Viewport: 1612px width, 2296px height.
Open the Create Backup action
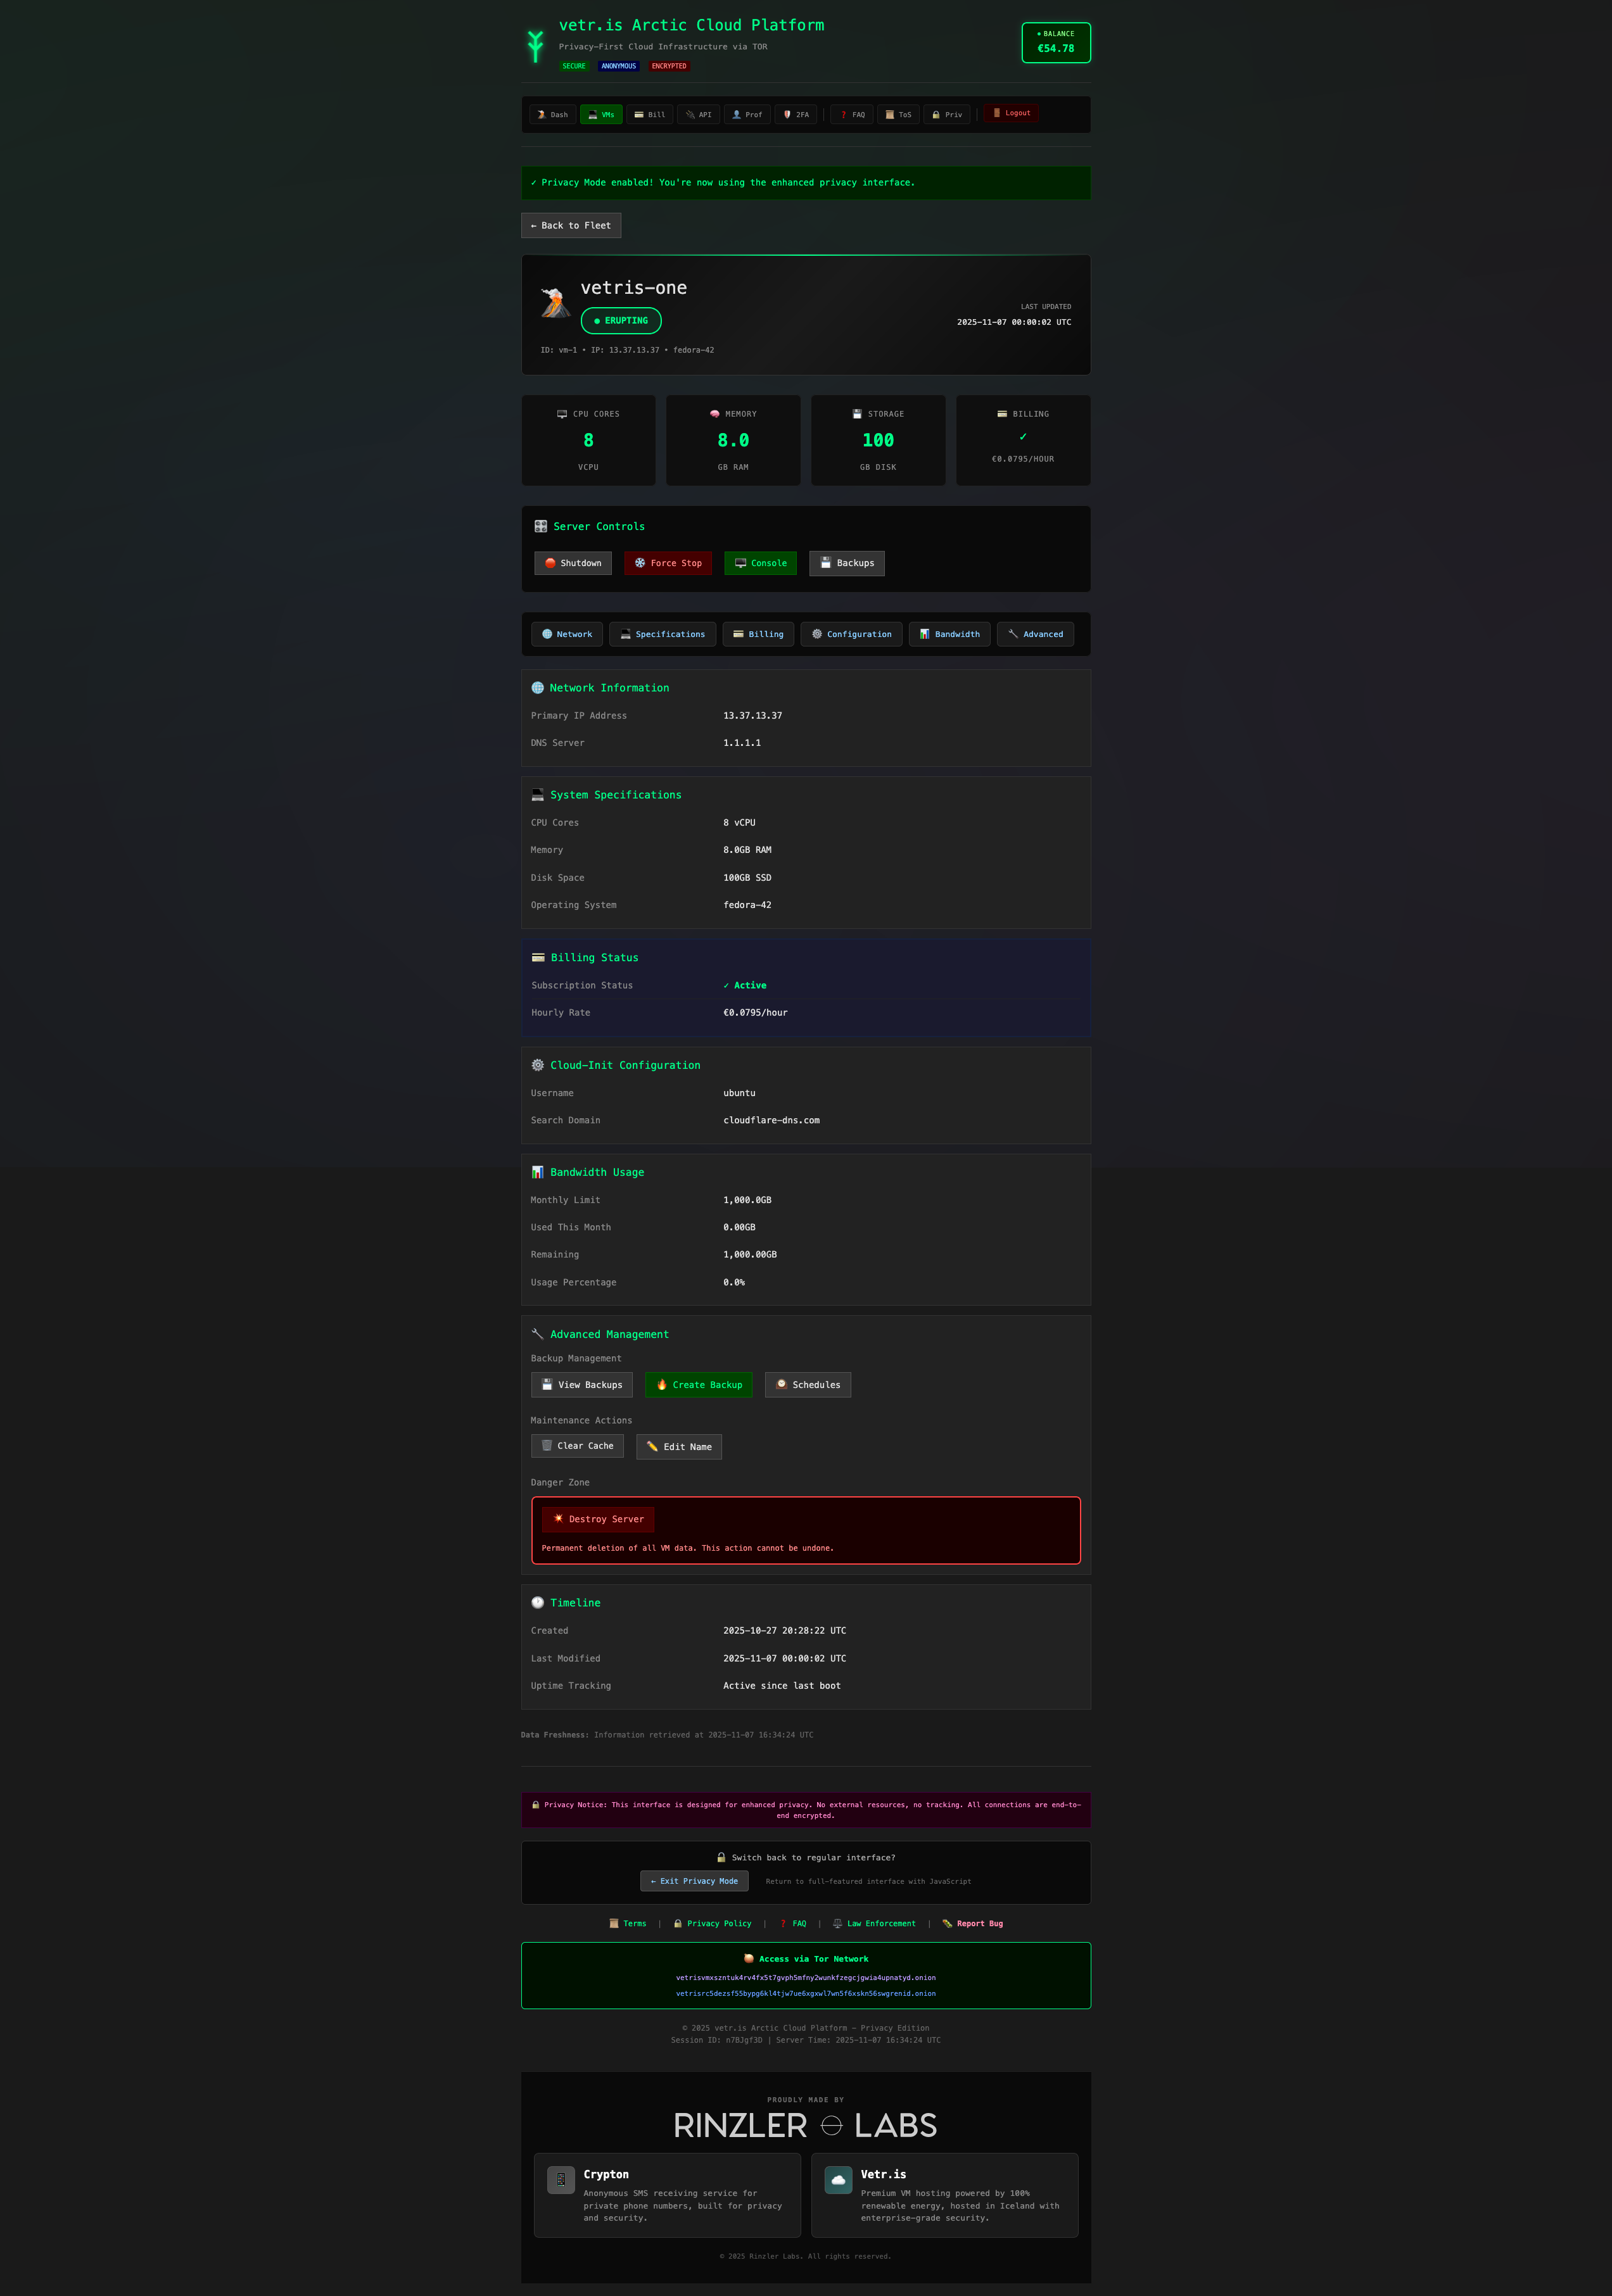[x=698, y=1384]
